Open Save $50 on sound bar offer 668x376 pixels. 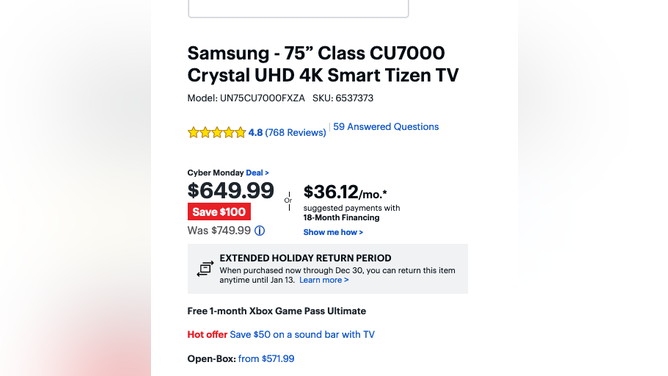(x=302, y=335)
